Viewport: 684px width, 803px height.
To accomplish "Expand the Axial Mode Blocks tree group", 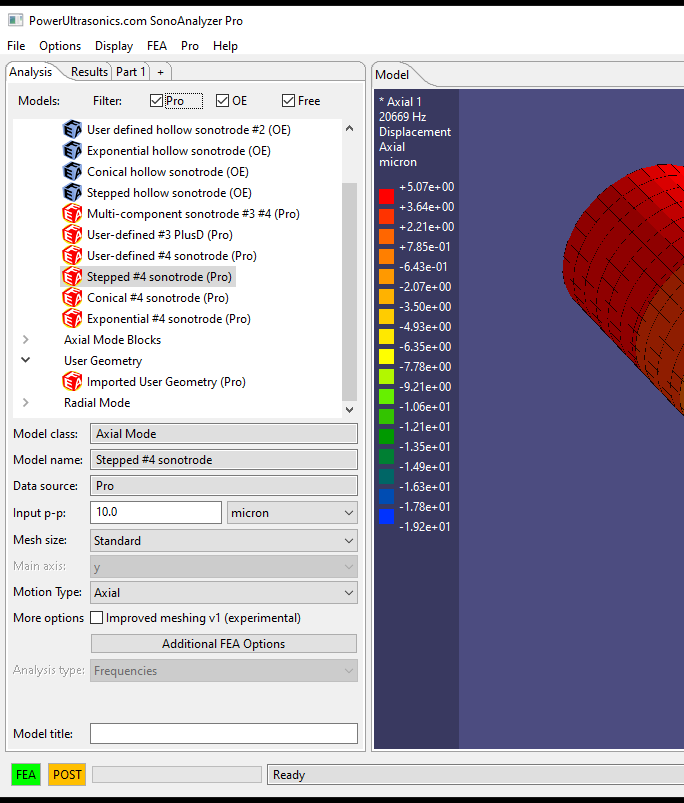I will click(26, 340).
